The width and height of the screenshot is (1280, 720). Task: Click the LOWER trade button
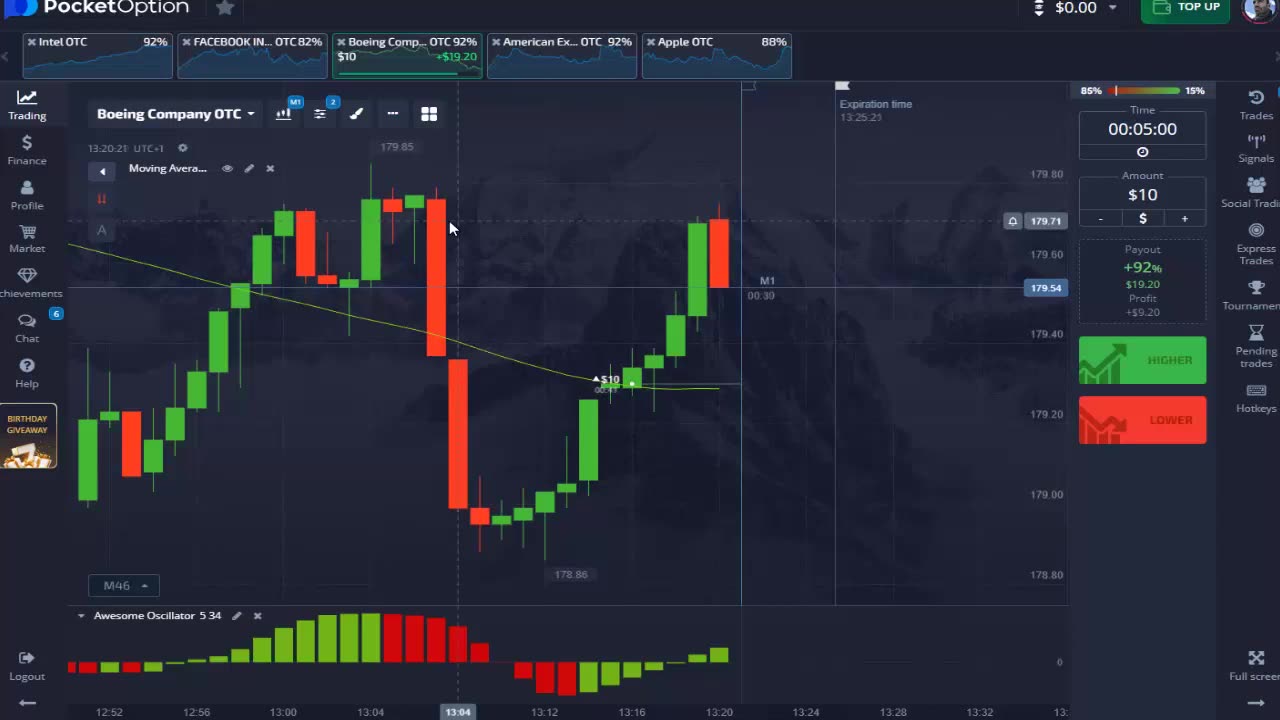coord(1142,420)
